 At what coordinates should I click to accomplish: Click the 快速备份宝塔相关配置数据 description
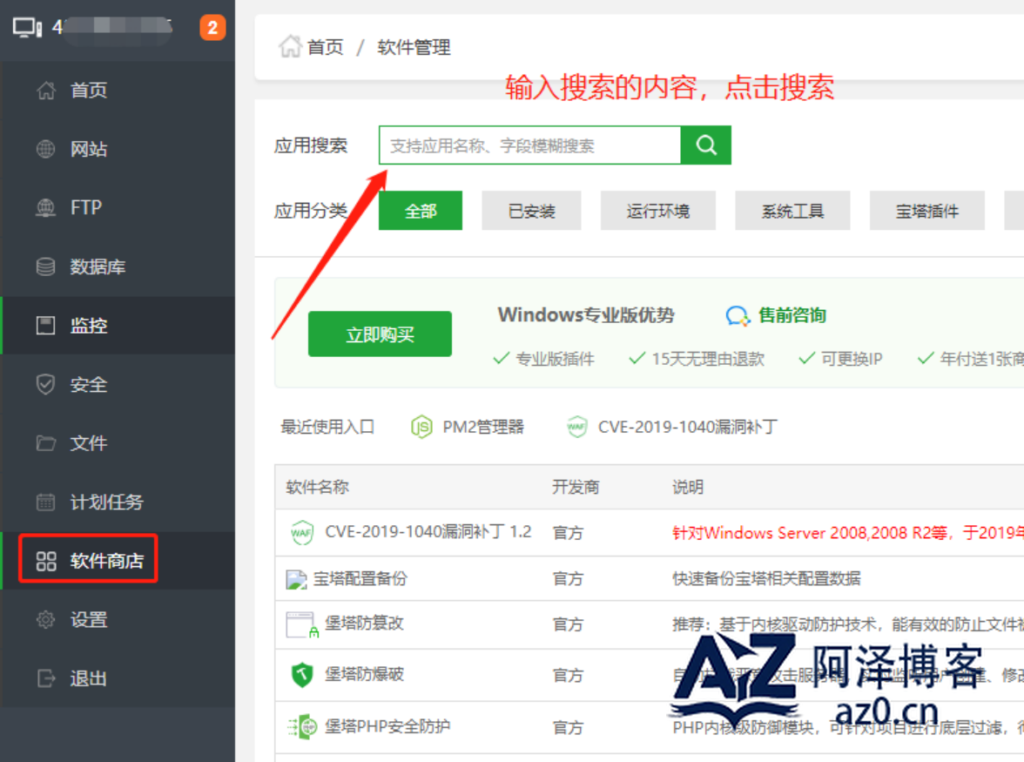click(767, 579)
